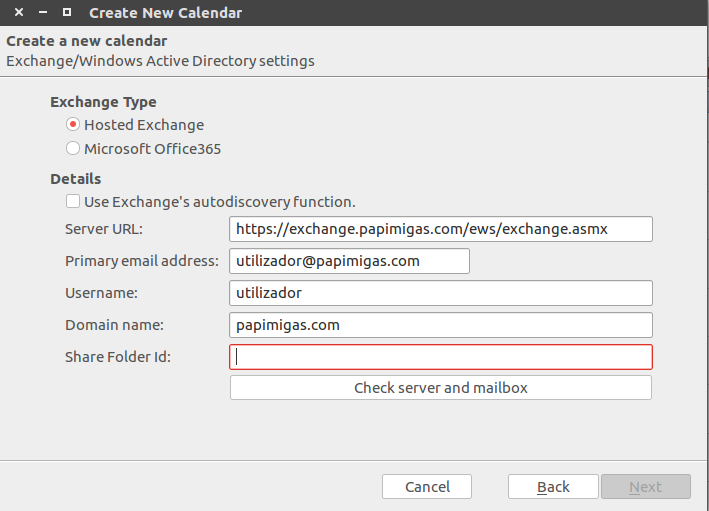Place the cursor in the Domain name field
Image resolution: width=709 pixels, height=511 pixels.
(x=440, y=325)
